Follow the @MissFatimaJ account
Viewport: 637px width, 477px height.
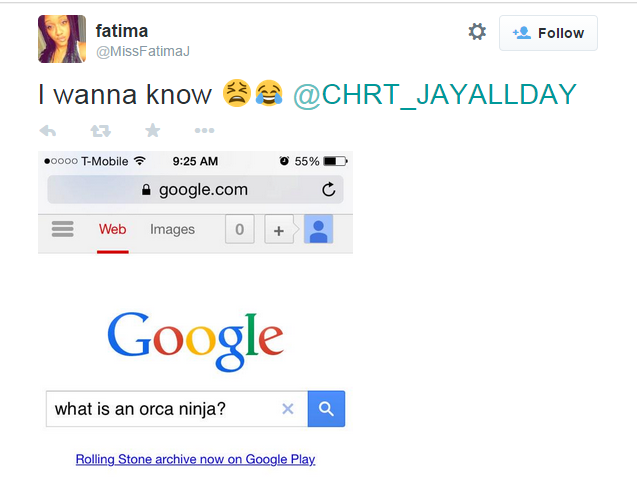(548, 33)
